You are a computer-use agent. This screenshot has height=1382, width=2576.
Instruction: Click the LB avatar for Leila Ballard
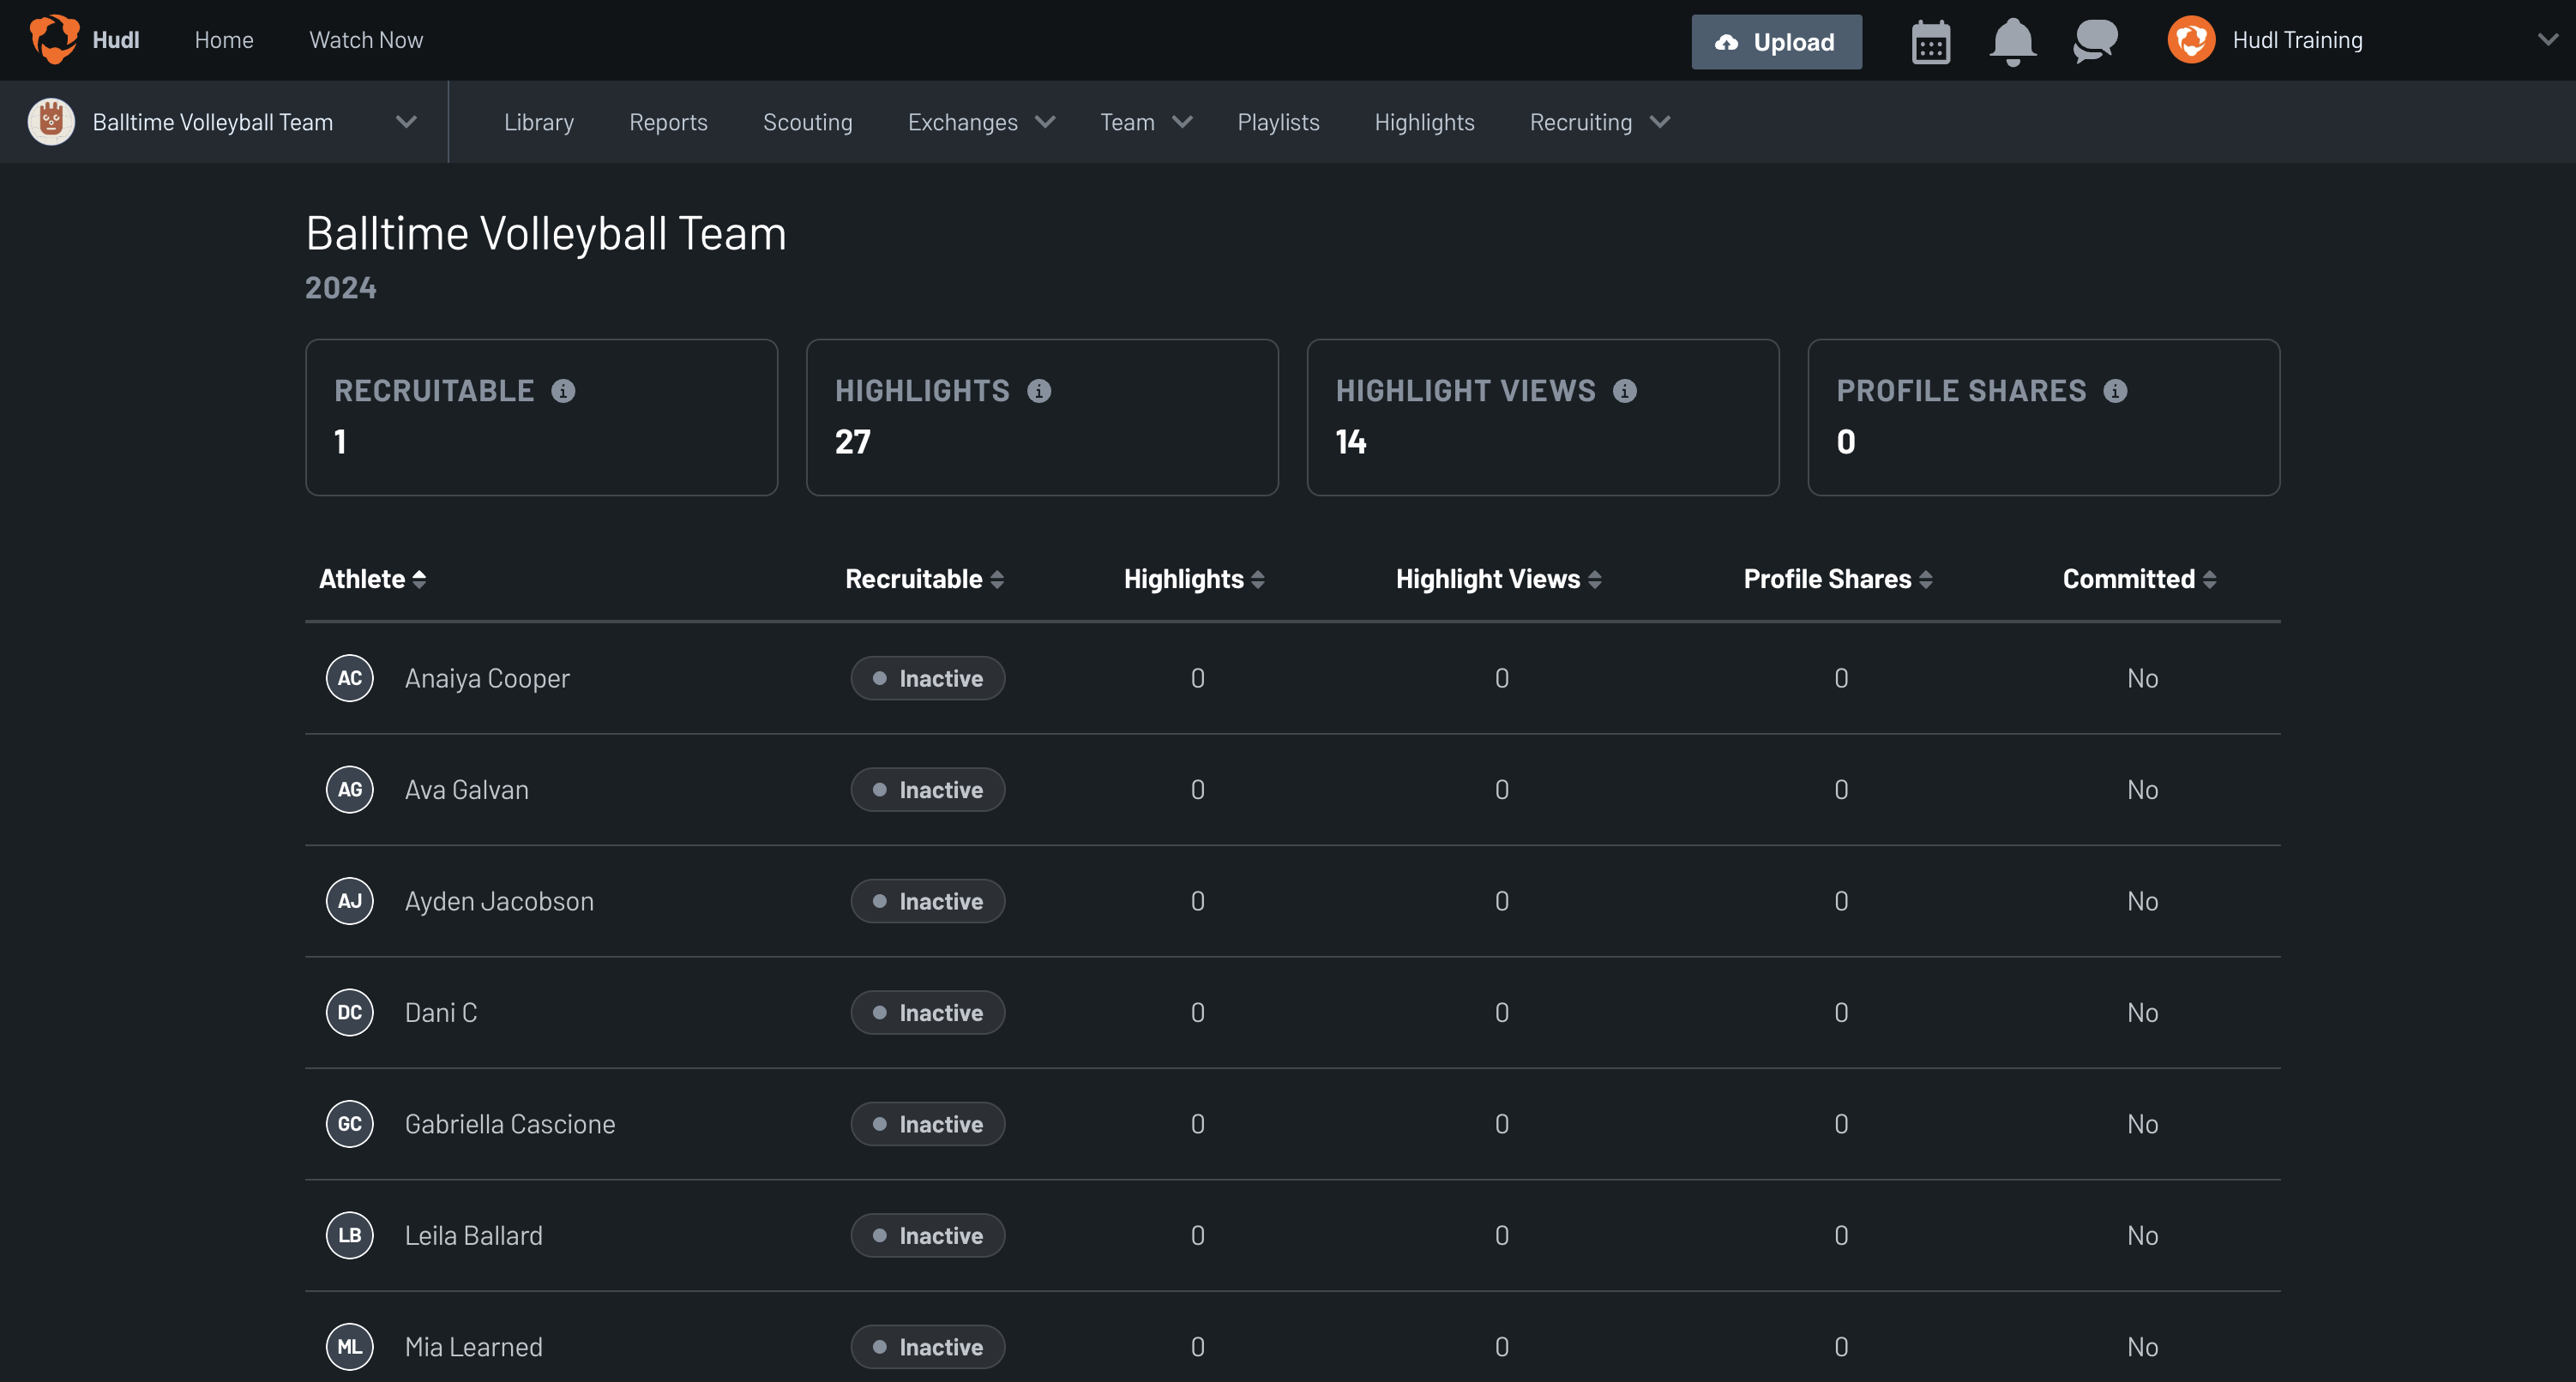pos(349,1236)
